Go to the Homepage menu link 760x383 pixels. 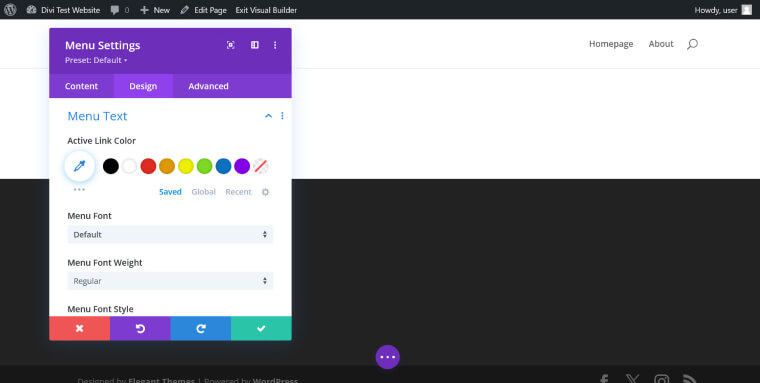pos(611,44)
